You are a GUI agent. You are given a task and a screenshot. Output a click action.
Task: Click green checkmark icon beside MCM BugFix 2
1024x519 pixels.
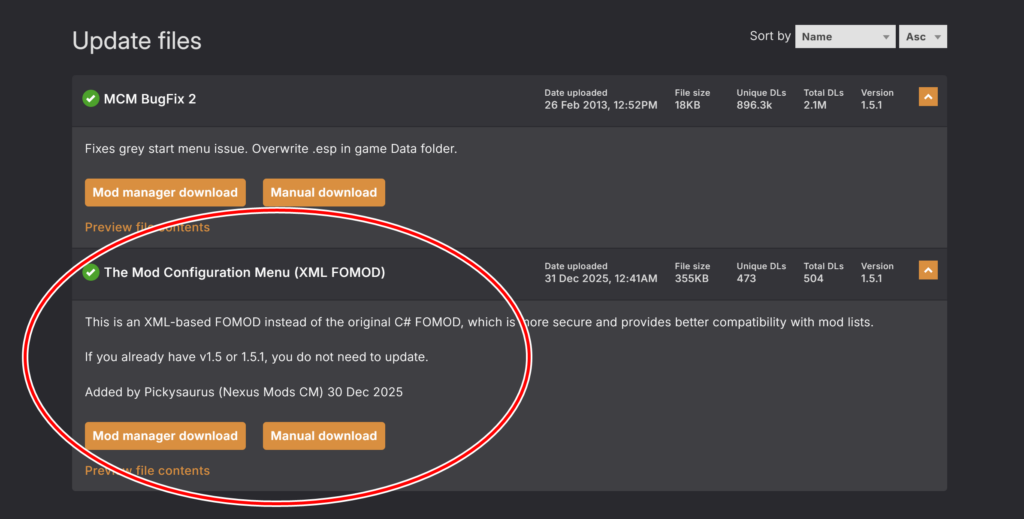pyautogui.click(x=91, y=98)
